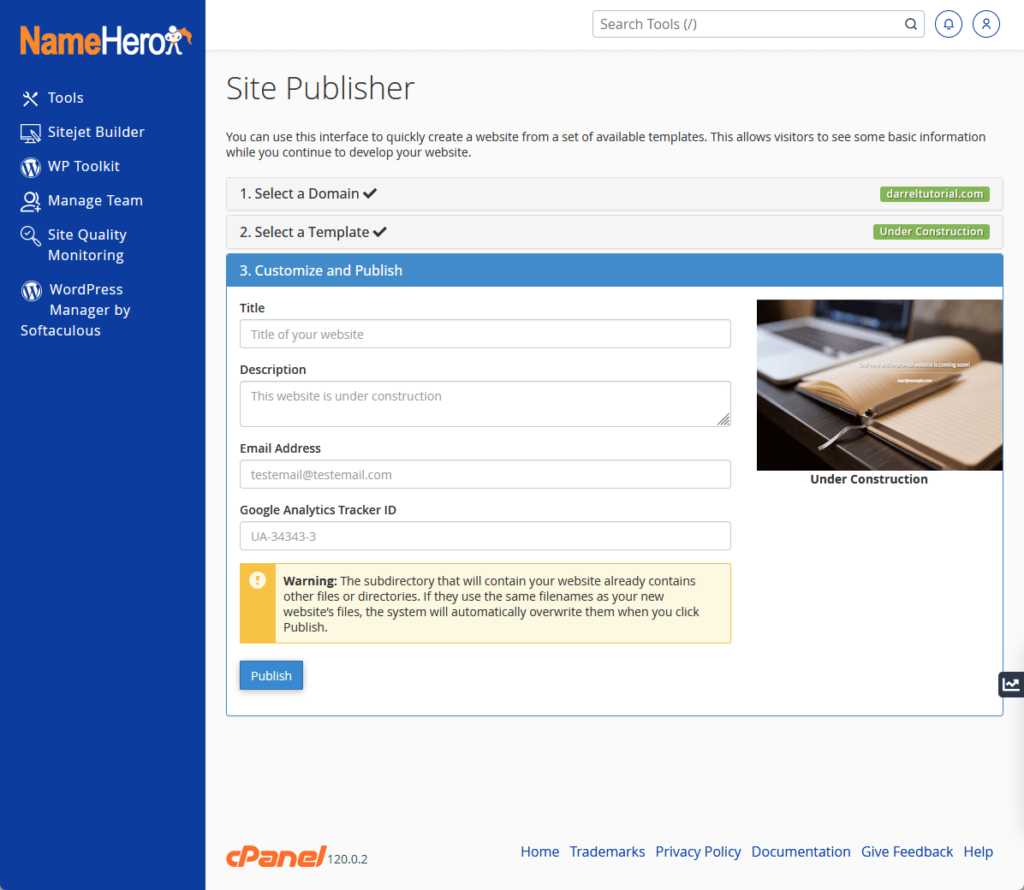Screen dimensions: 1024x890
Task: Expand the 1. Select a Domain section
Action: 615,194
